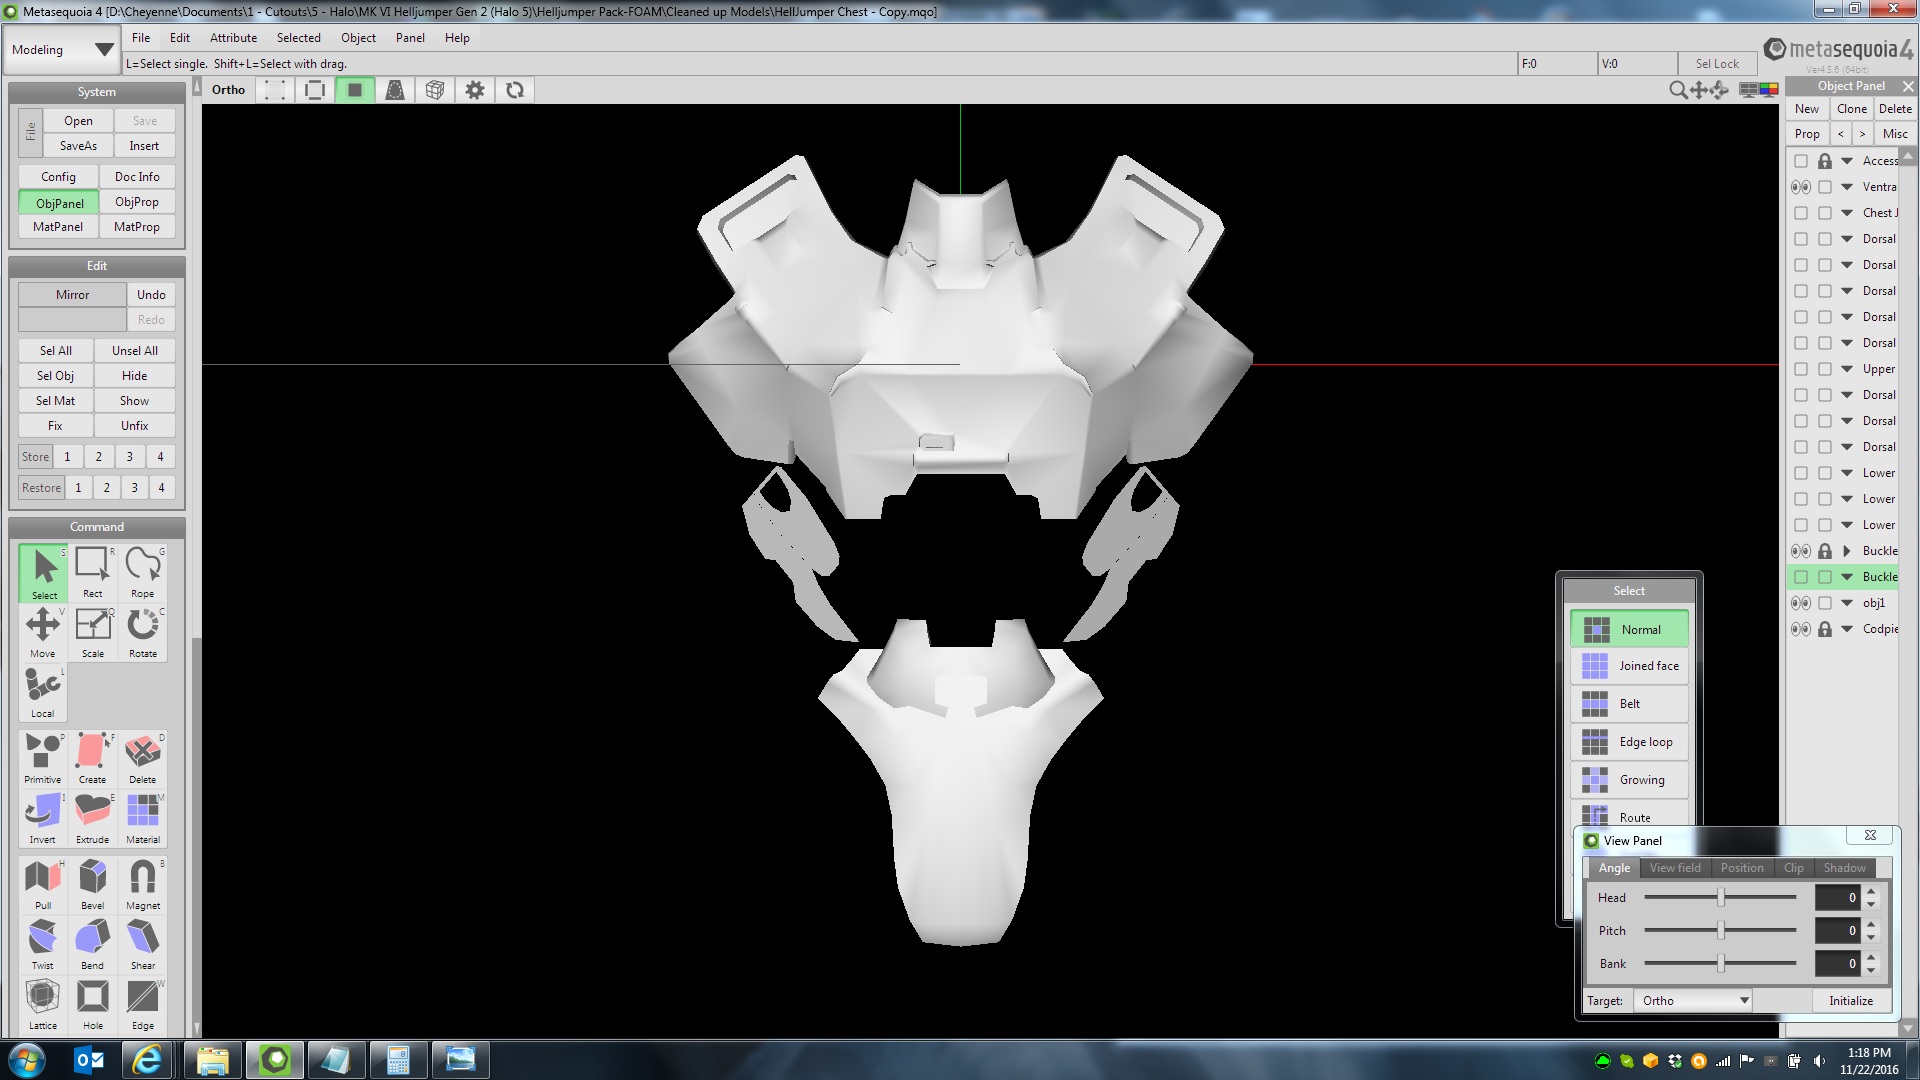1920x1080 pixels.
Task: Click the Mirror button
Action: (x=72, y=295)
